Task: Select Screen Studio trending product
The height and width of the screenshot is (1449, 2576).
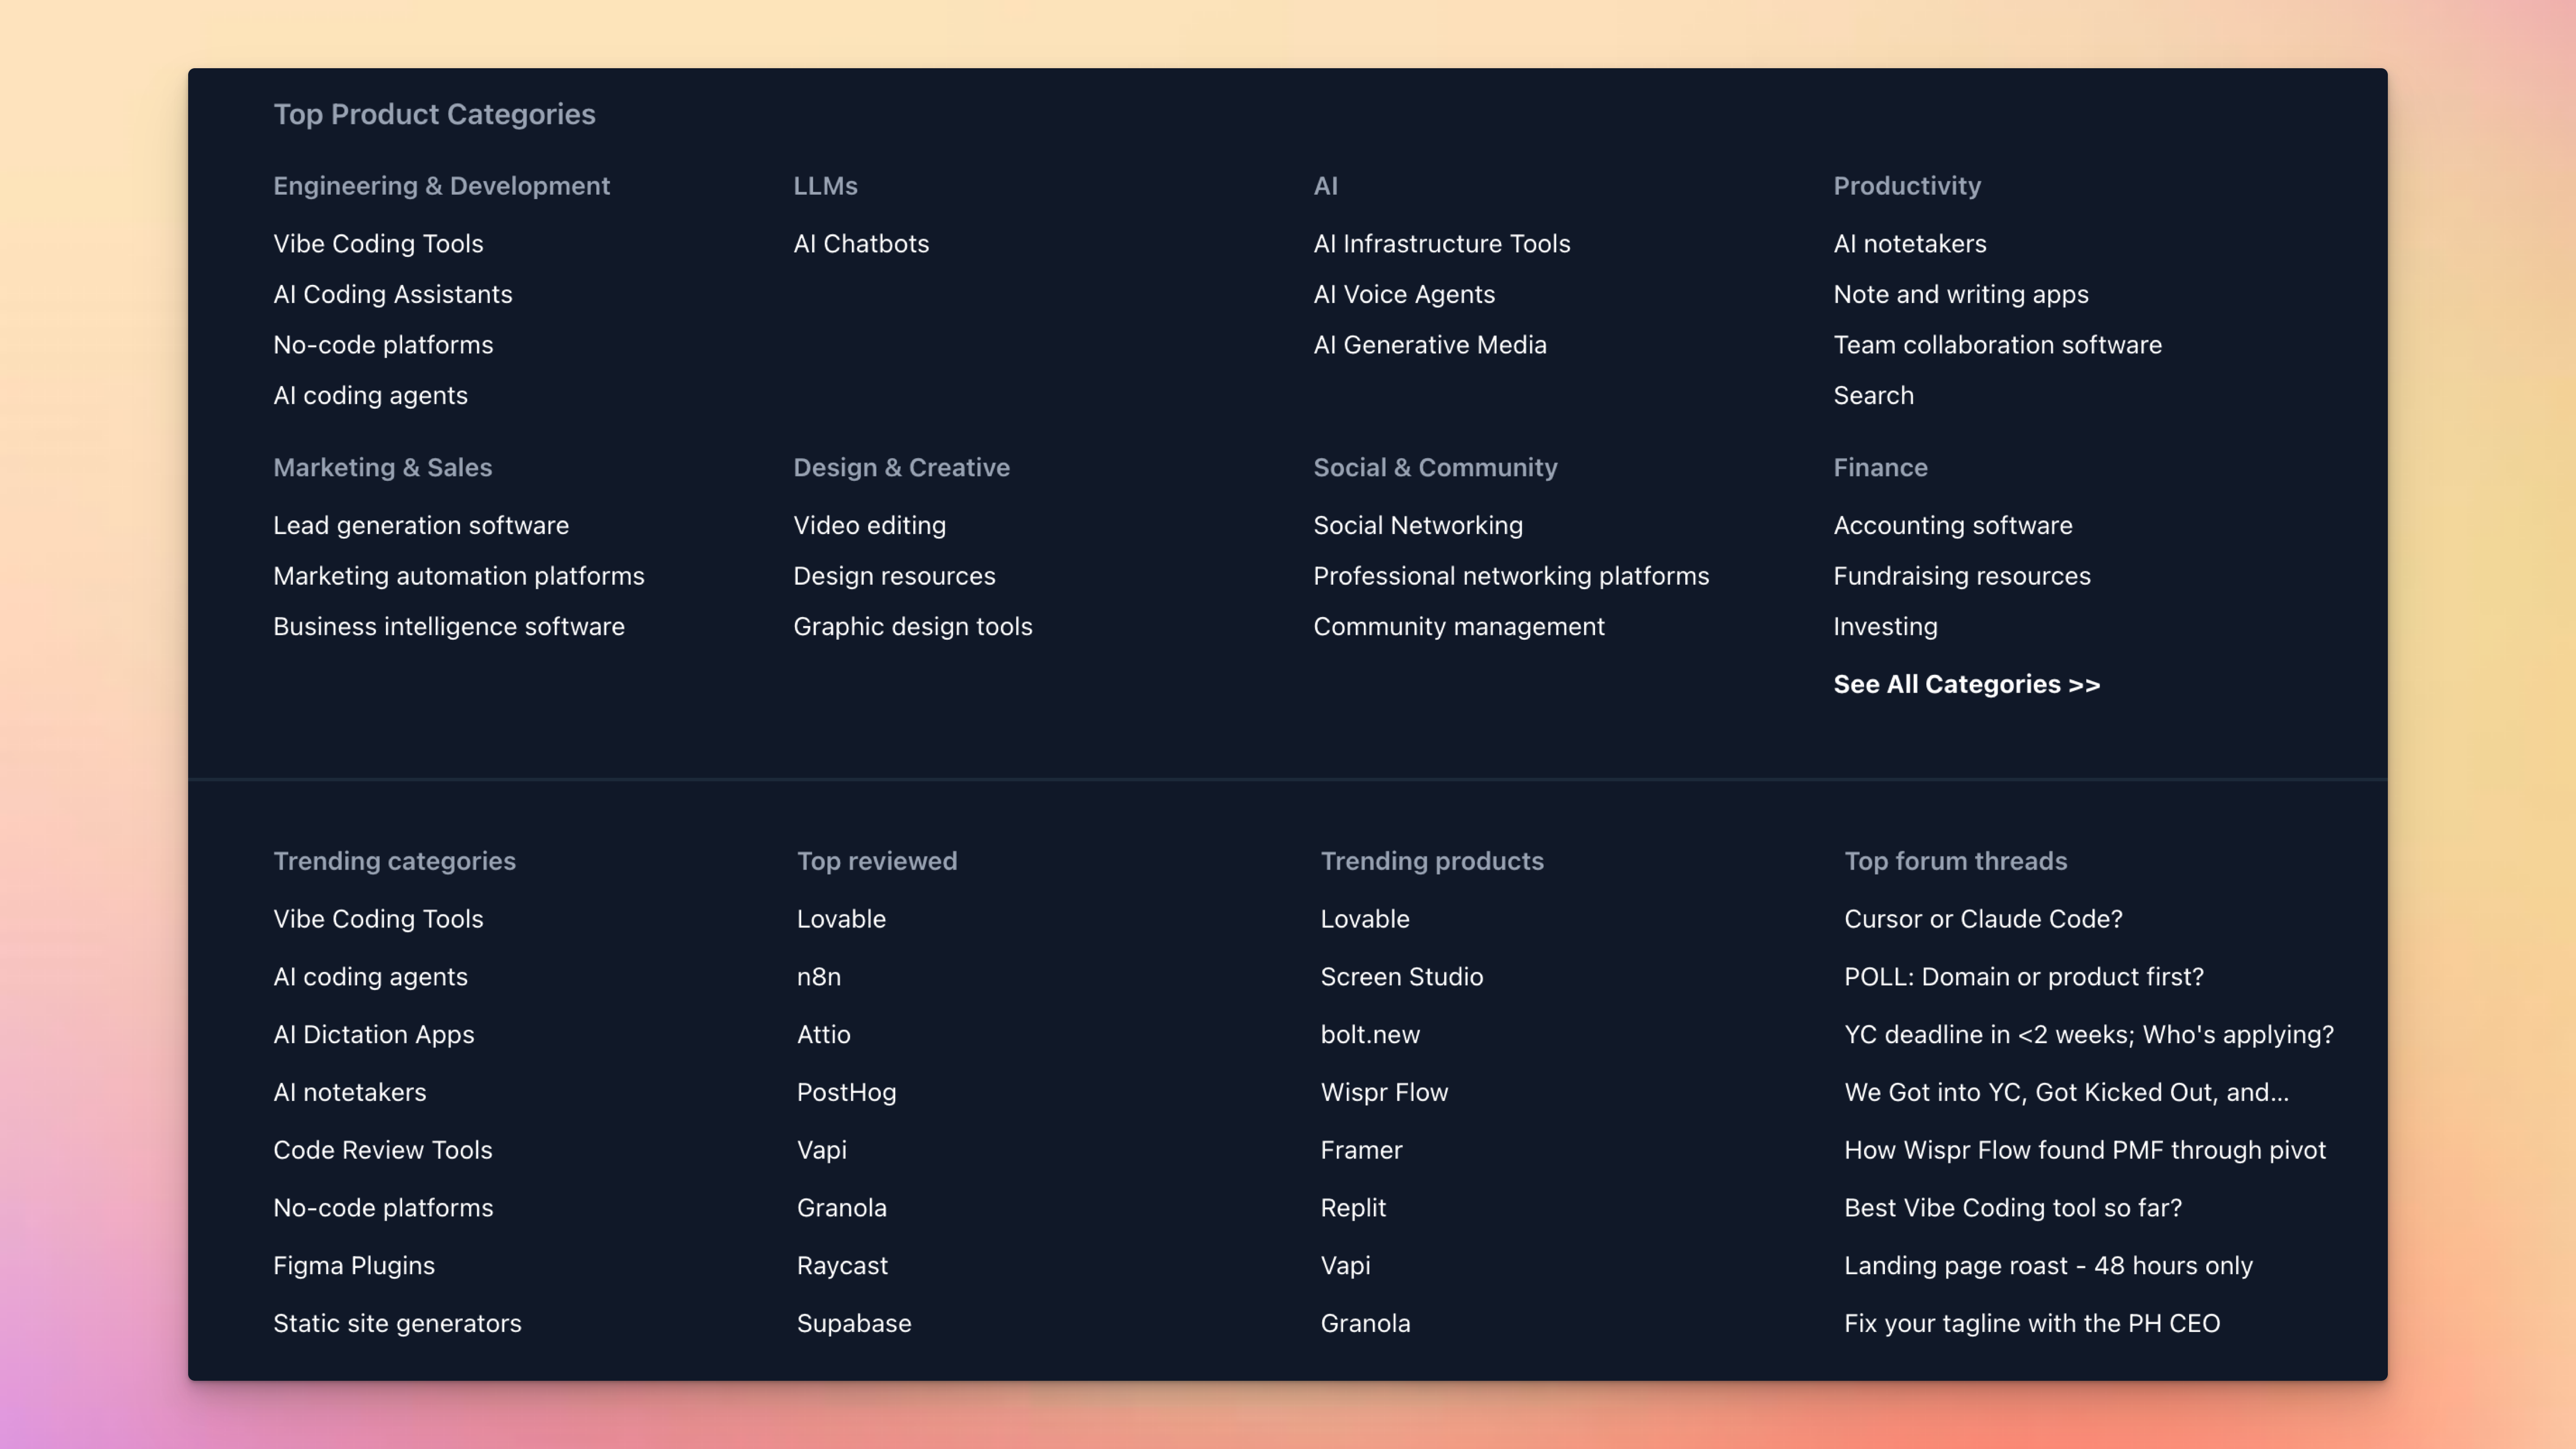Action: (x=1401, y=977)
